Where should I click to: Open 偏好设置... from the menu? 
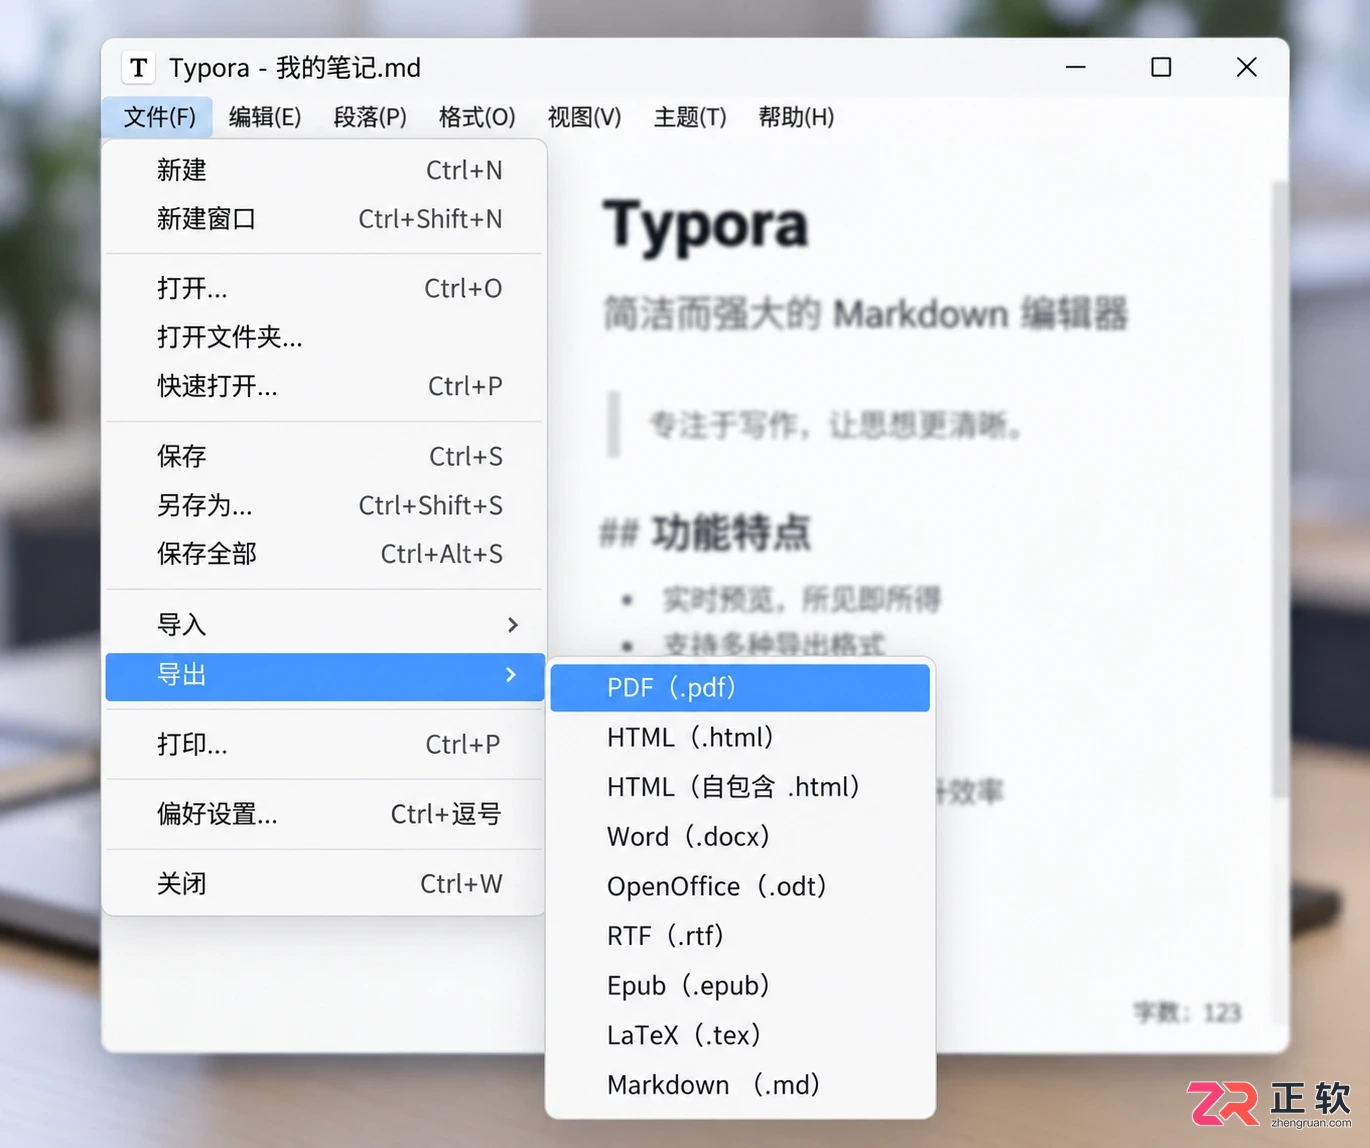tap(325, 814)
